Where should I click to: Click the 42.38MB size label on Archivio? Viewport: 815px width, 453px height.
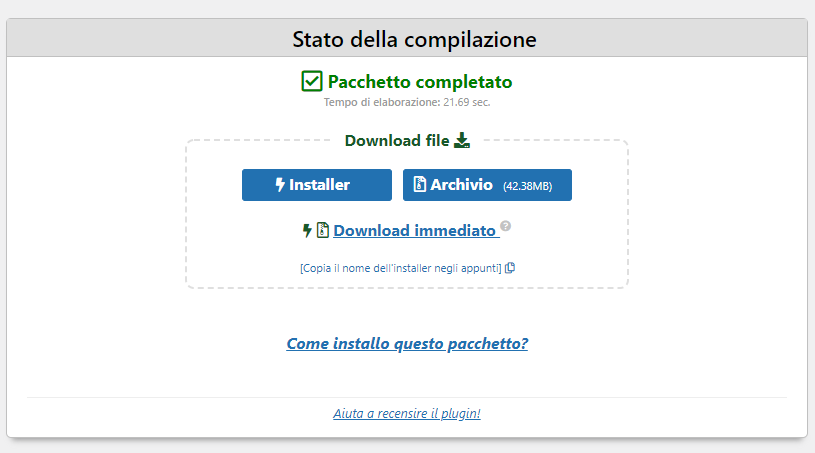[527, 186]
